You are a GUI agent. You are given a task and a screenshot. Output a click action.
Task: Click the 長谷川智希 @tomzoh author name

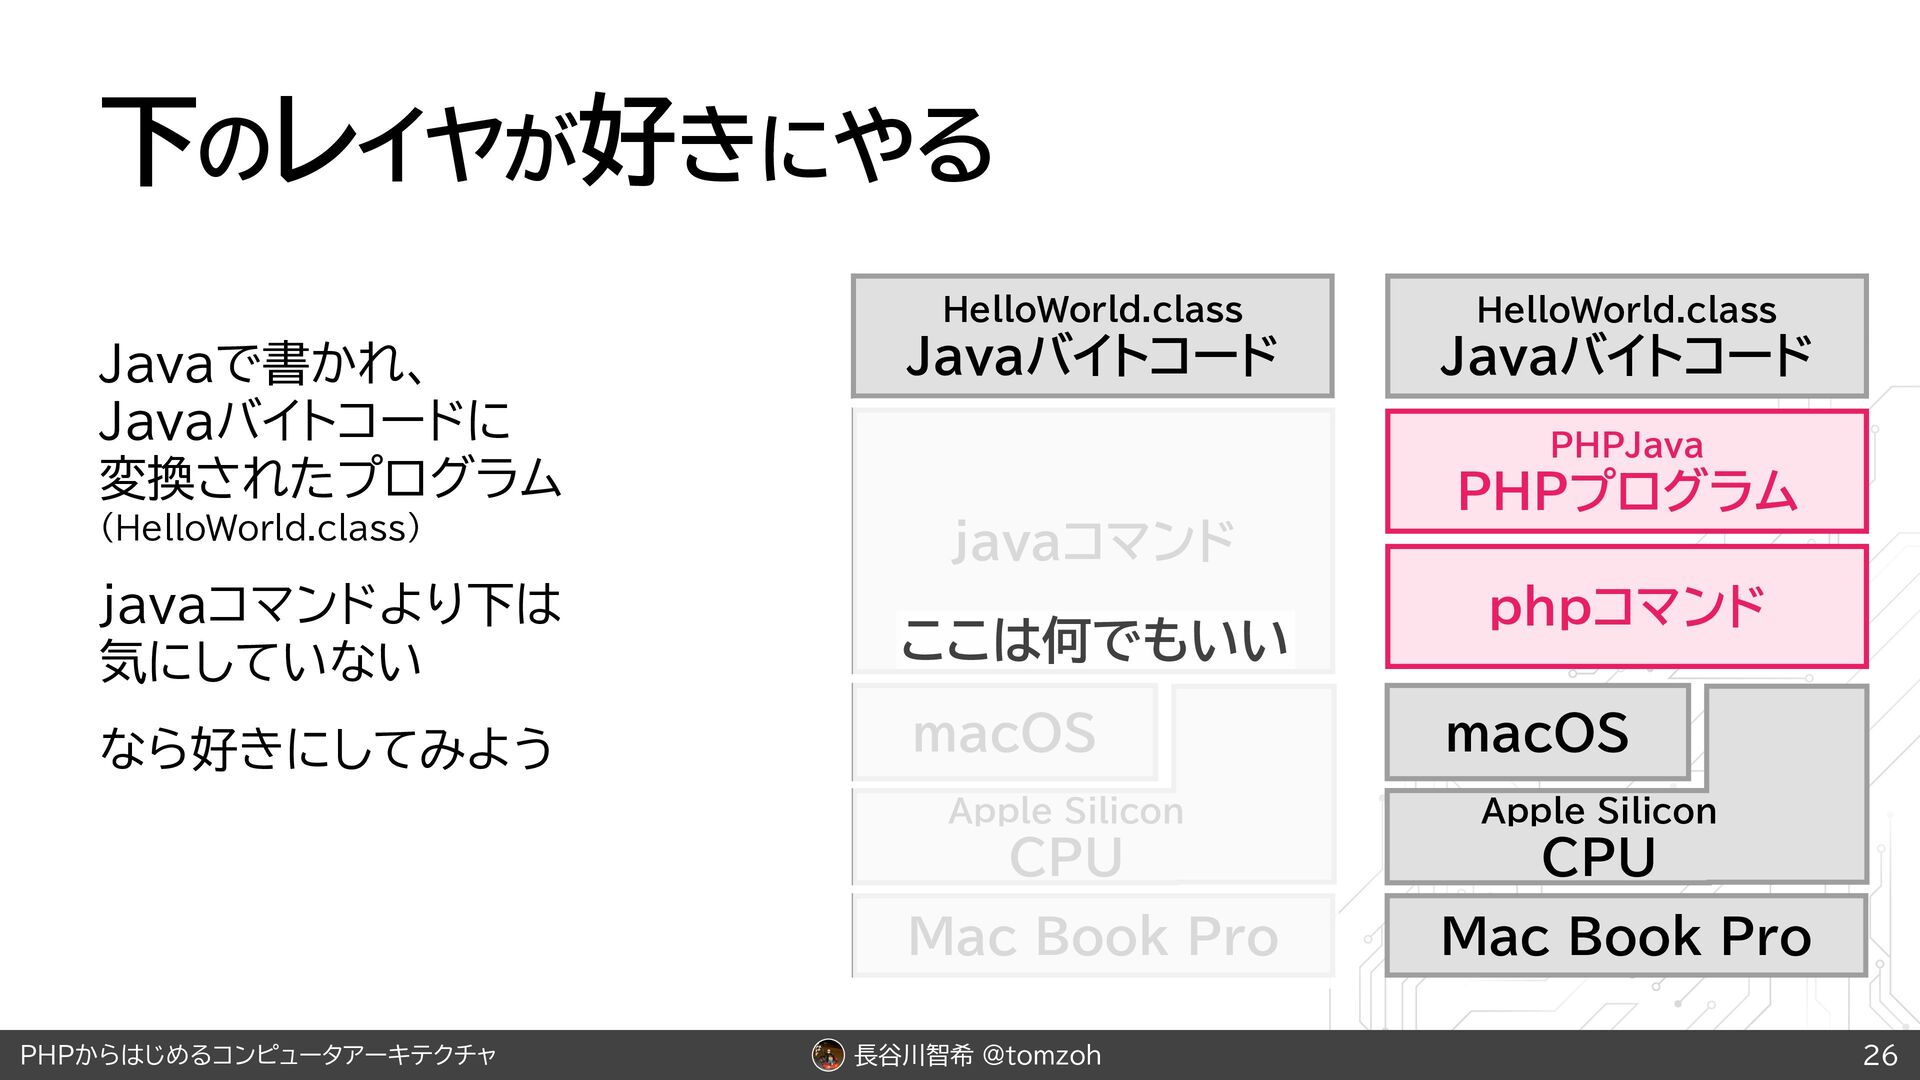977,1055
